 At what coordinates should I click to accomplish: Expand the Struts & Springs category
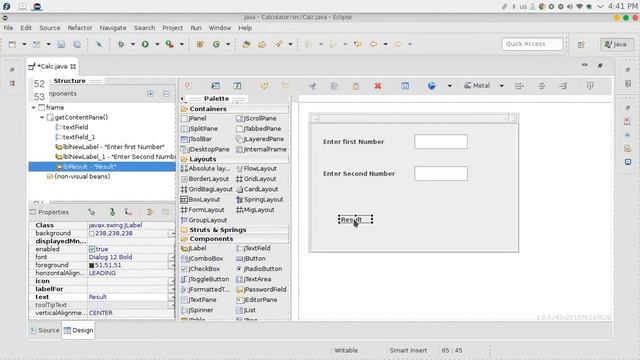click(234, 230)
